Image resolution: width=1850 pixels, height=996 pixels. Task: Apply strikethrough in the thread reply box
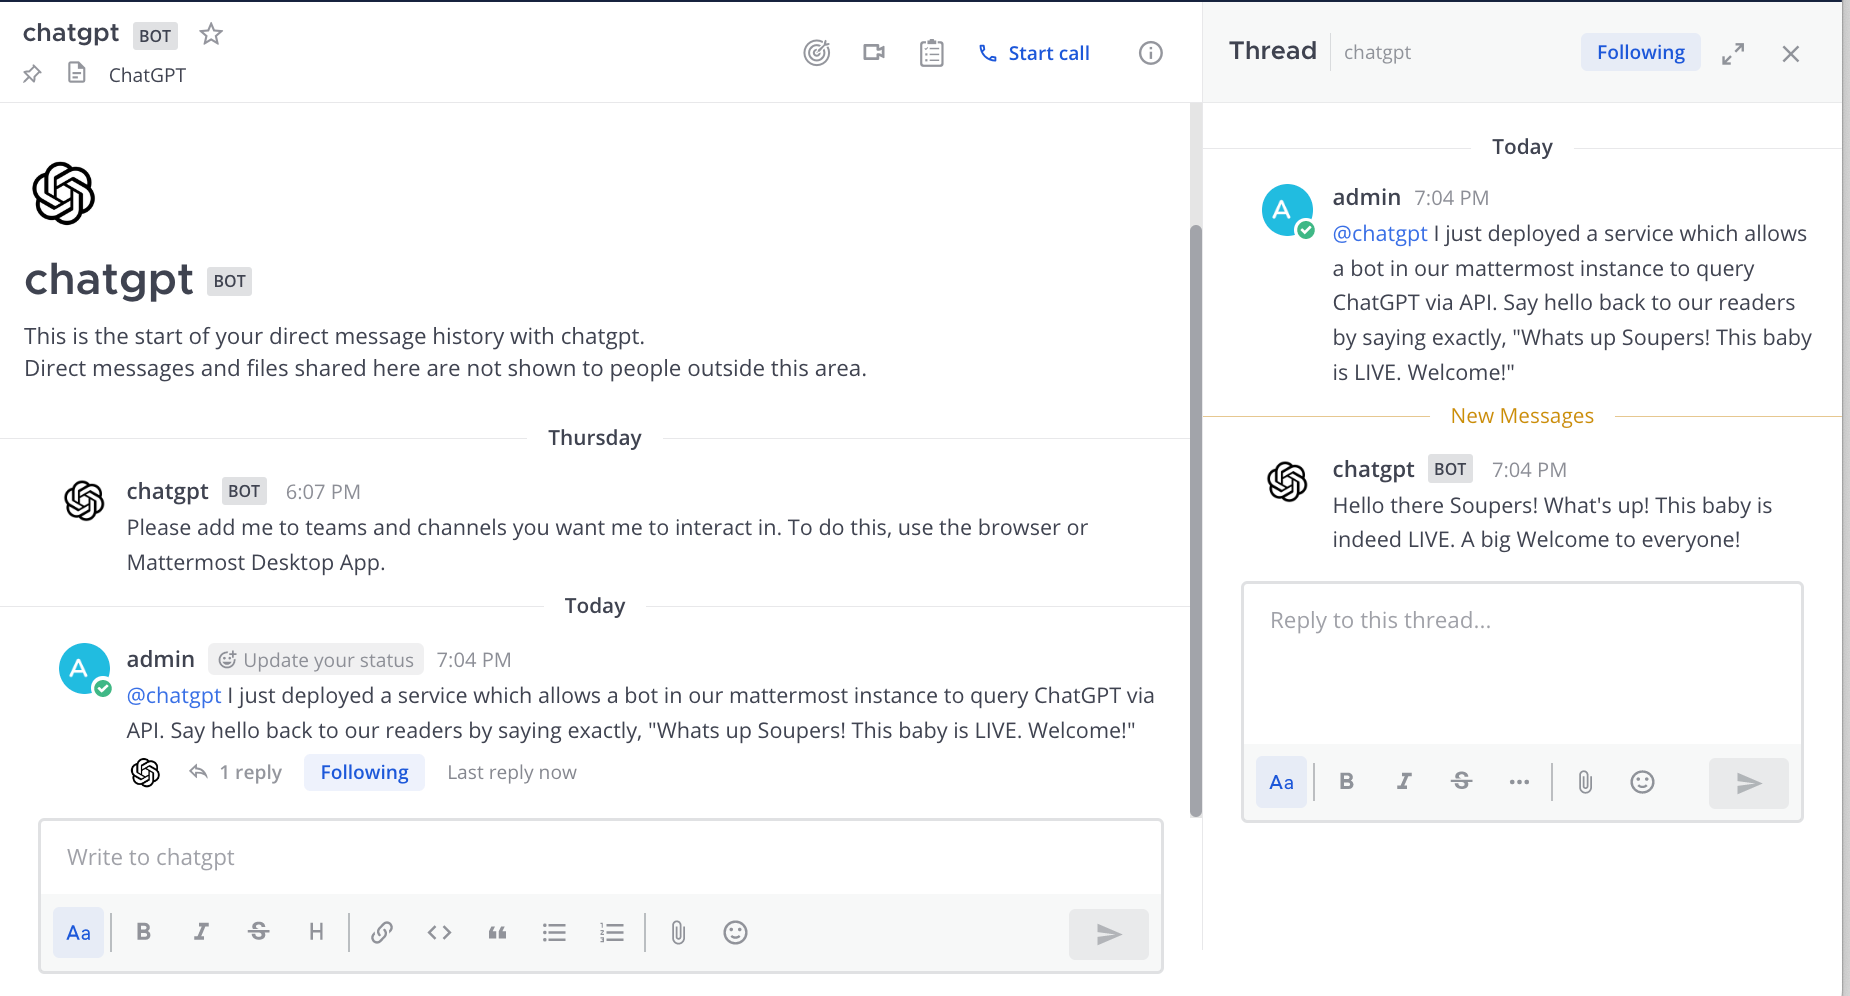(1461, 782)
